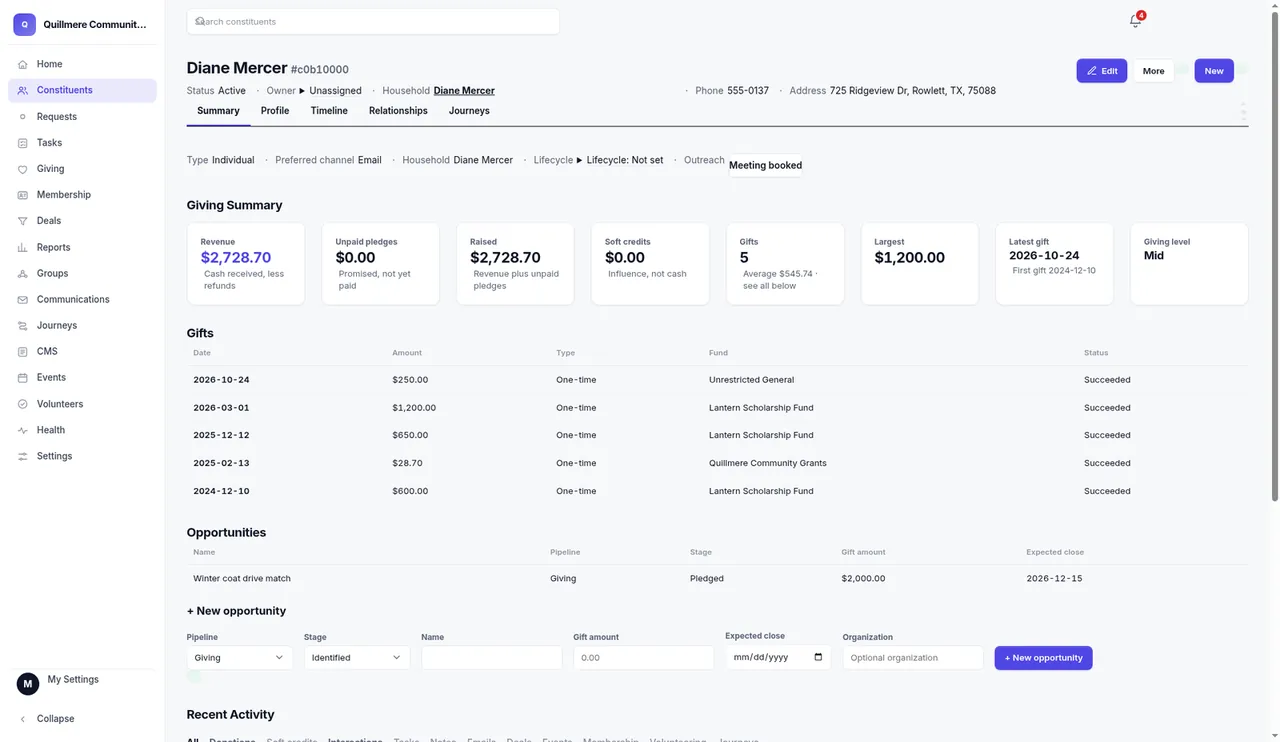1280x742 pixels.
Task: View notifications bell with badge
Action: coord(1135,20)
